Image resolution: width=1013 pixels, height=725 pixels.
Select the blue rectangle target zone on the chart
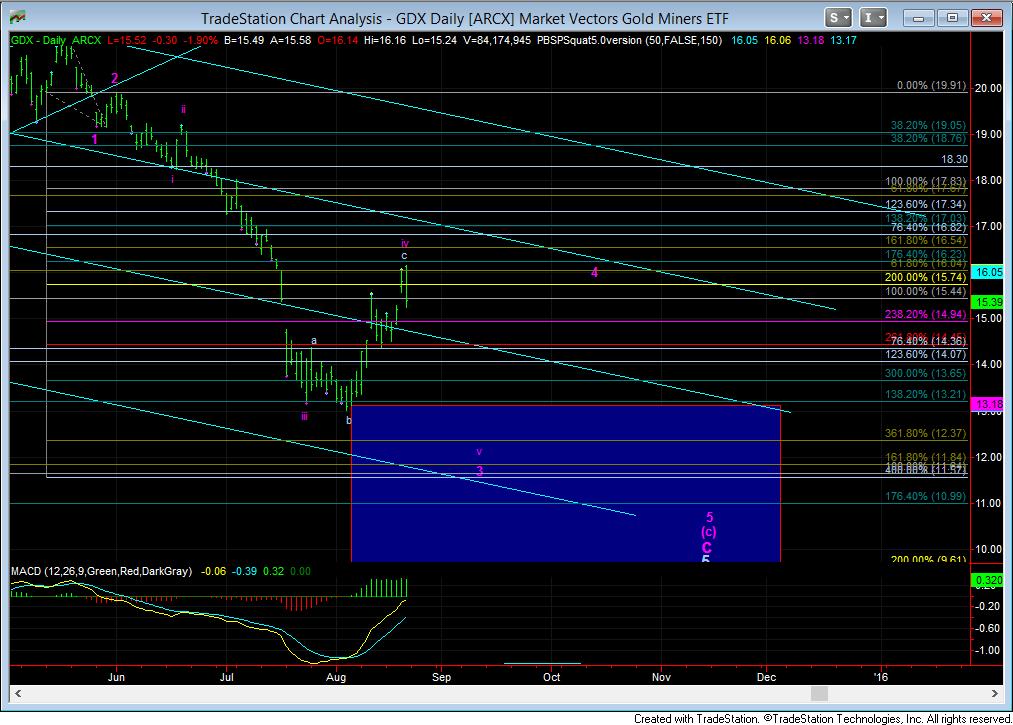[566, 483]
